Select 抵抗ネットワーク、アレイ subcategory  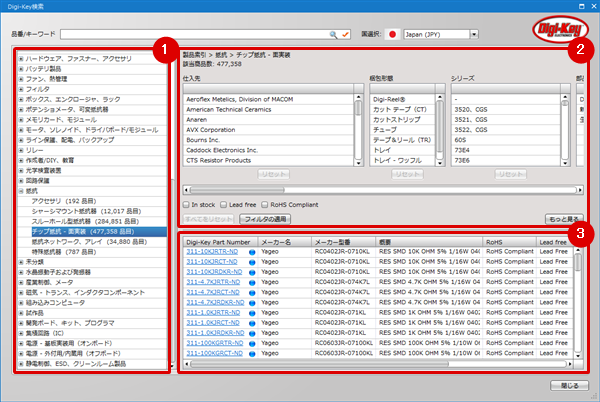[89, 242]
